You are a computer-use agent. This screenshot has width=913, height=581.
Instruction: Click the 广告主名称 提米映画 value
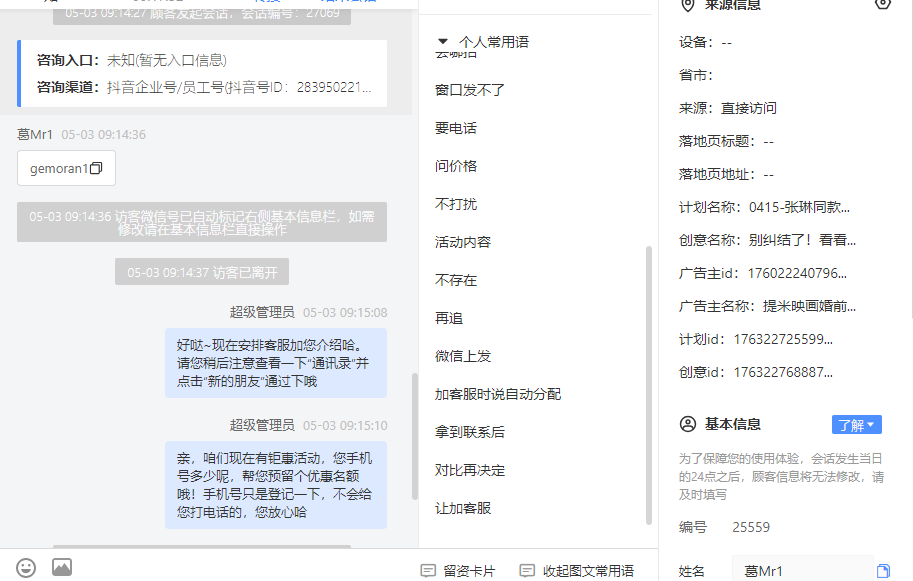[809, 306]
